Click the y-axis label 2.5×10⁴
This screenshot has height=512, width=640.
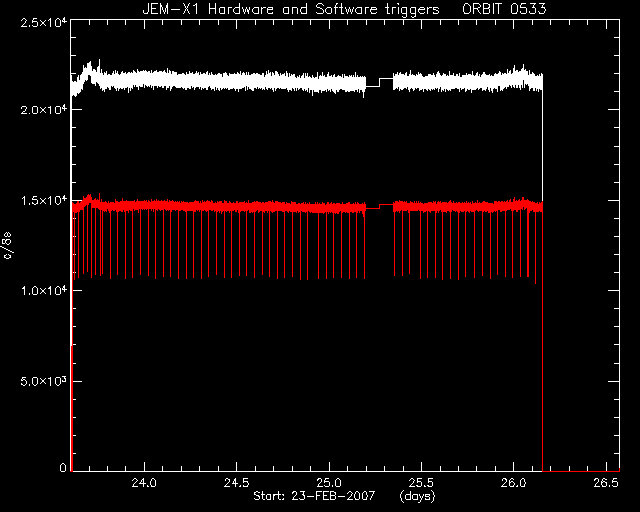(44, 22)
